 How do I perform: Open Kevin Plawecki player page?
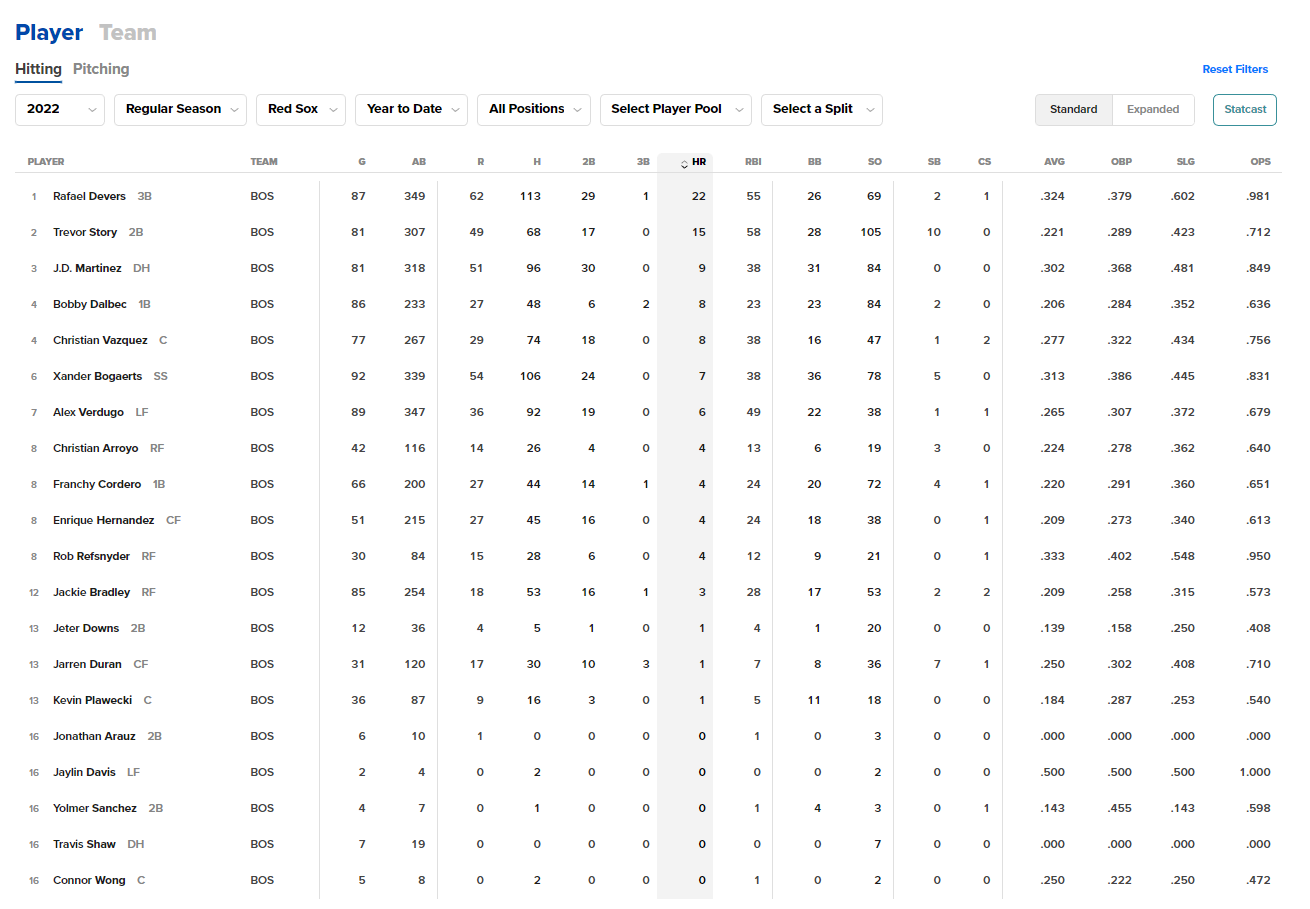coord(93,700)
